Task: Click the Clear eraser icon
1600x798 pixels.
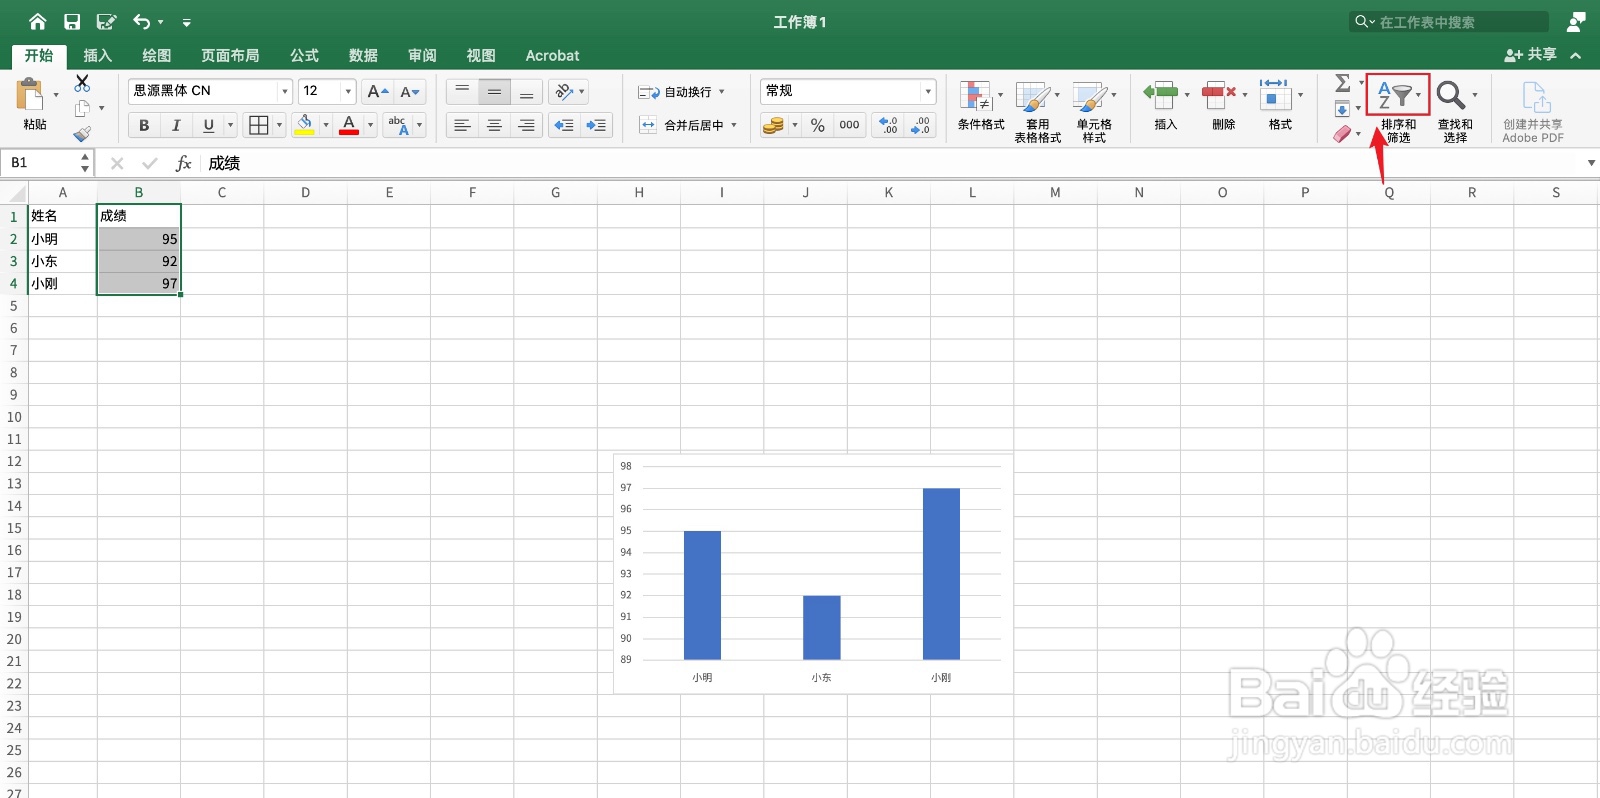Action: point(1342,134)
